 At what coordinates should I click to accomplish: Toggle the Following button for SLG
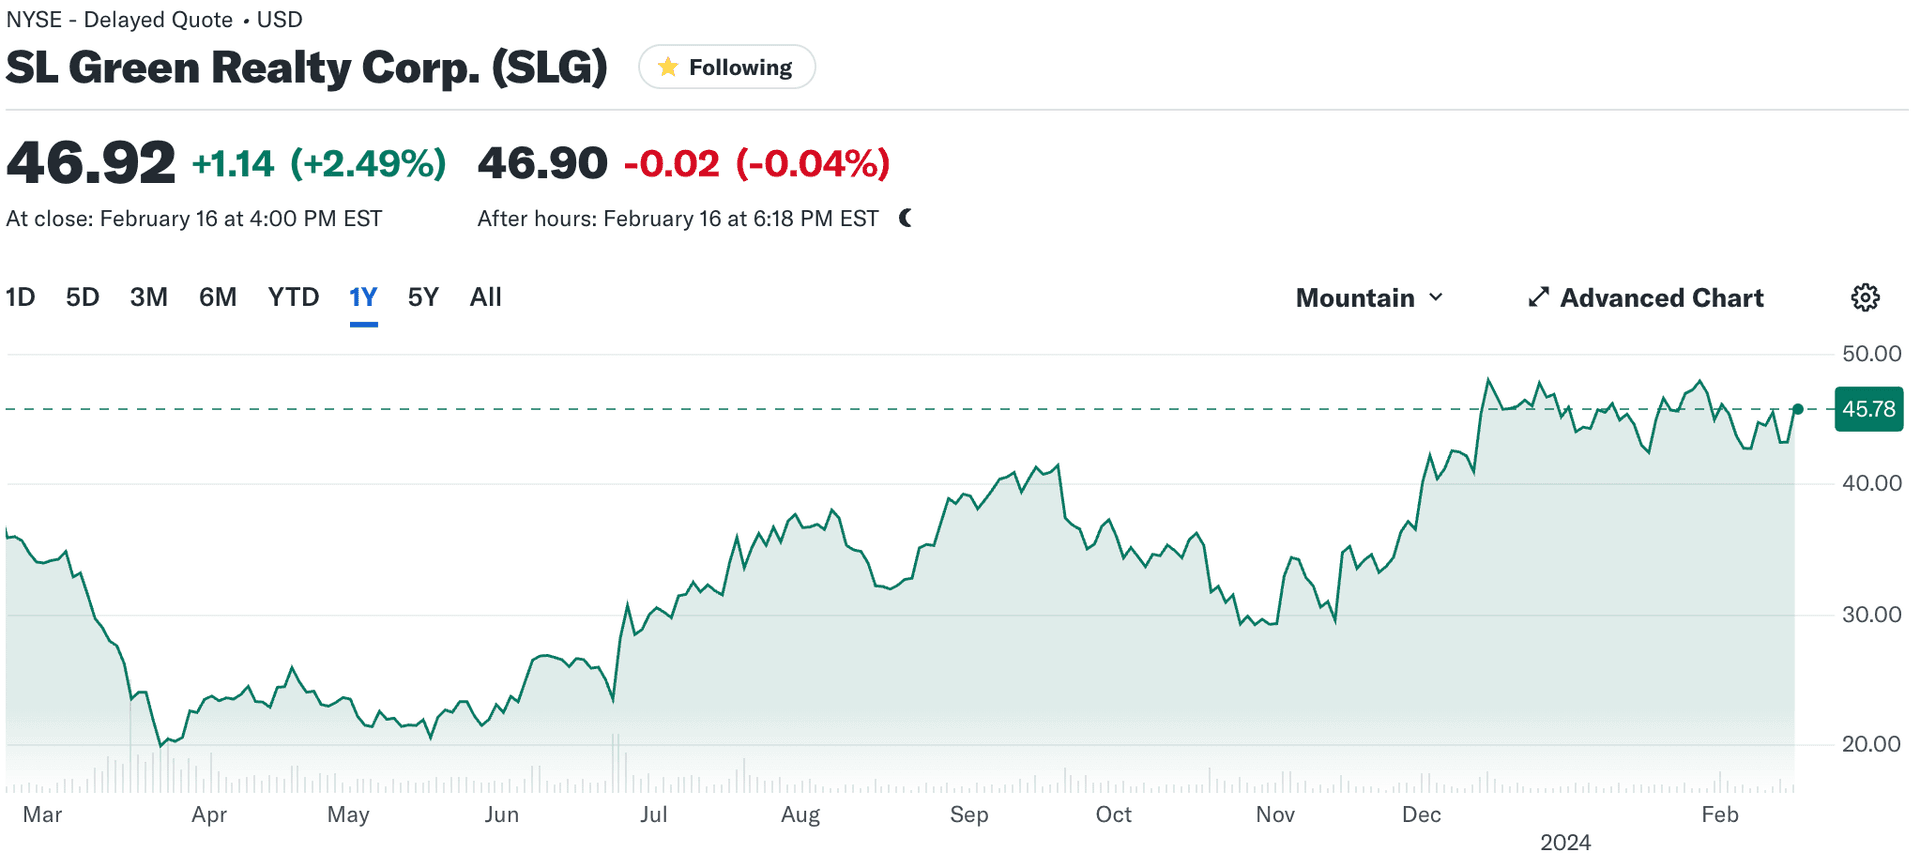[x=727, y=67]
